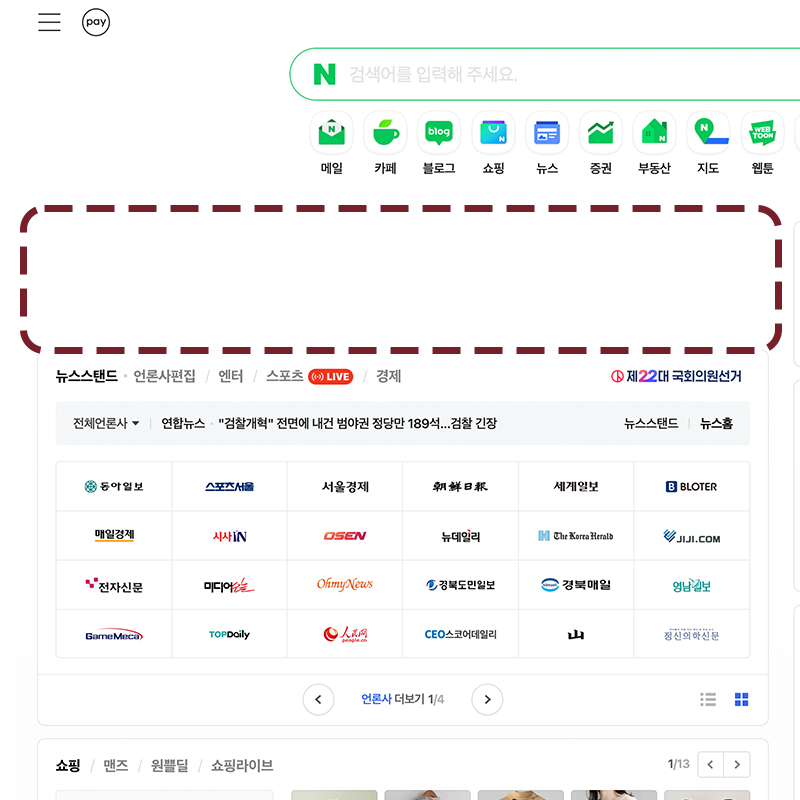Open the 메일 mail shortcut icon

332,133
